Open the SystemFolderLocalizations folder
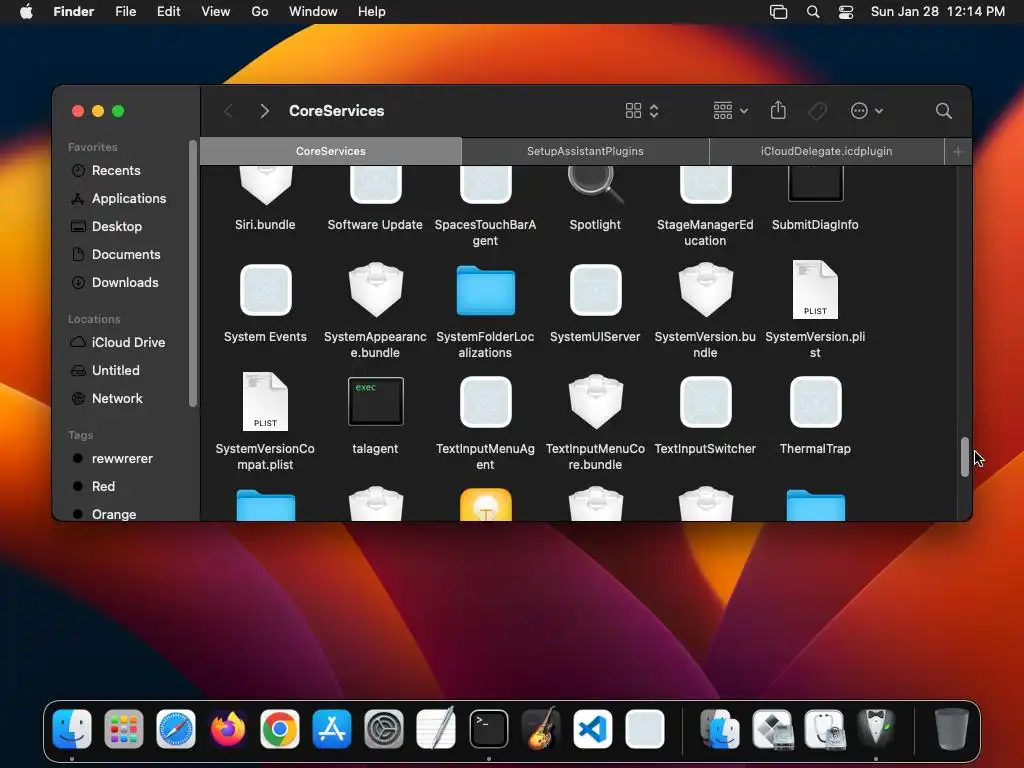The width and height of the screenshot is (1024, 768). click(x=485, y=290)
